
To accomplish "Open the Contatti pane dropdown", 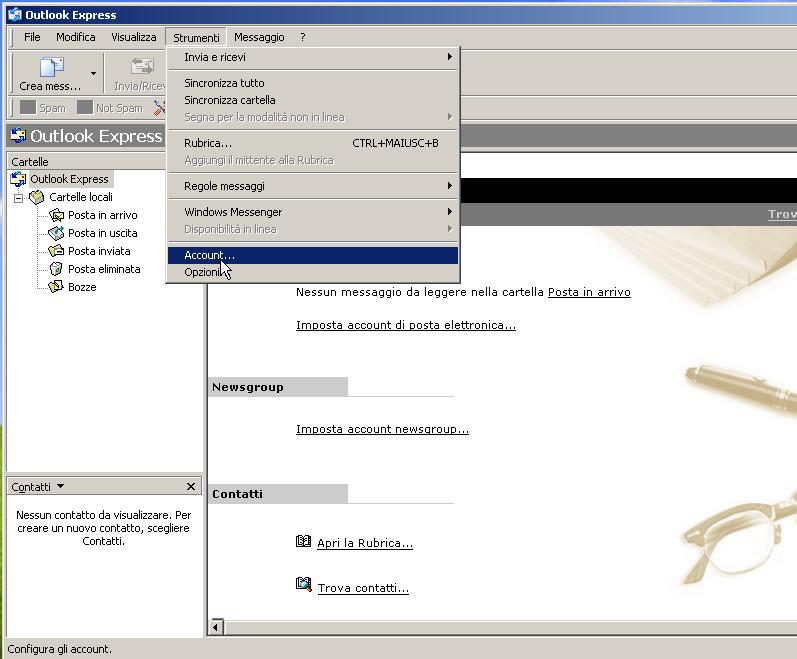I will tap(61, 486).
